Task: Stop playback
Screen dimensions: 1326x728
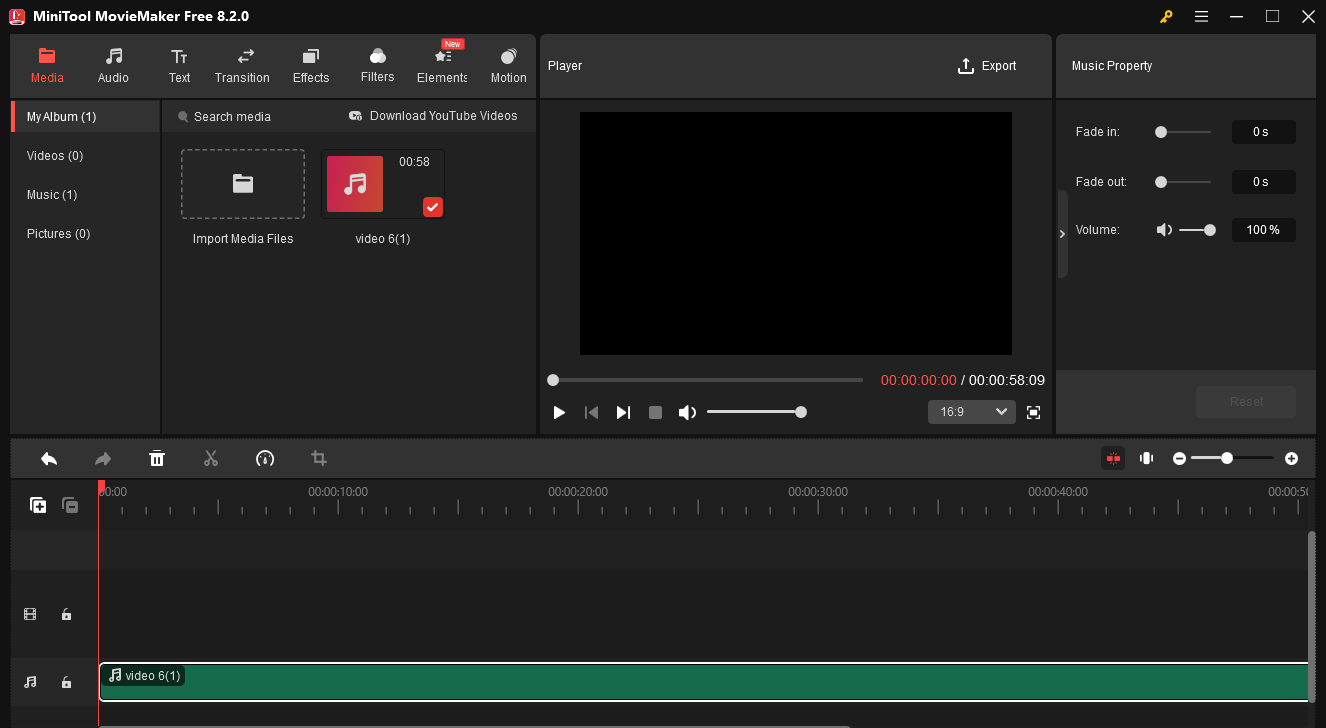Action: [x=655, y=412]
